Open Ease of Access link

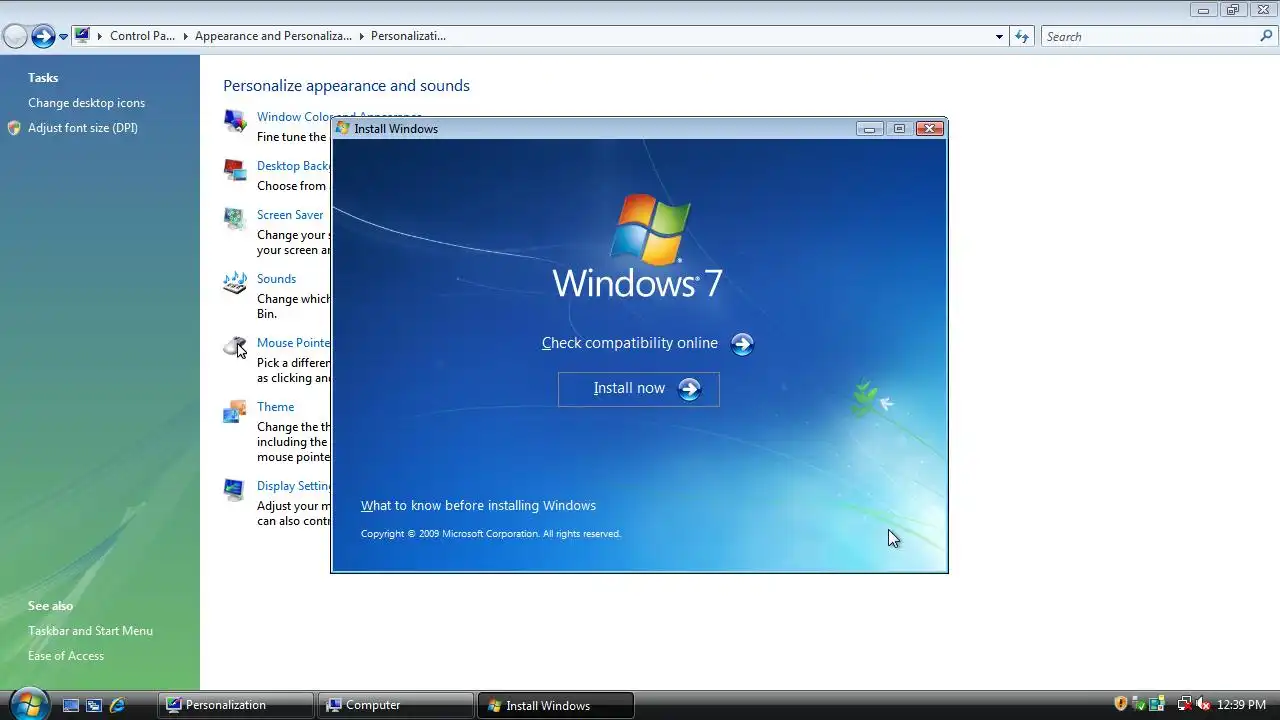(x=66, y=656)
